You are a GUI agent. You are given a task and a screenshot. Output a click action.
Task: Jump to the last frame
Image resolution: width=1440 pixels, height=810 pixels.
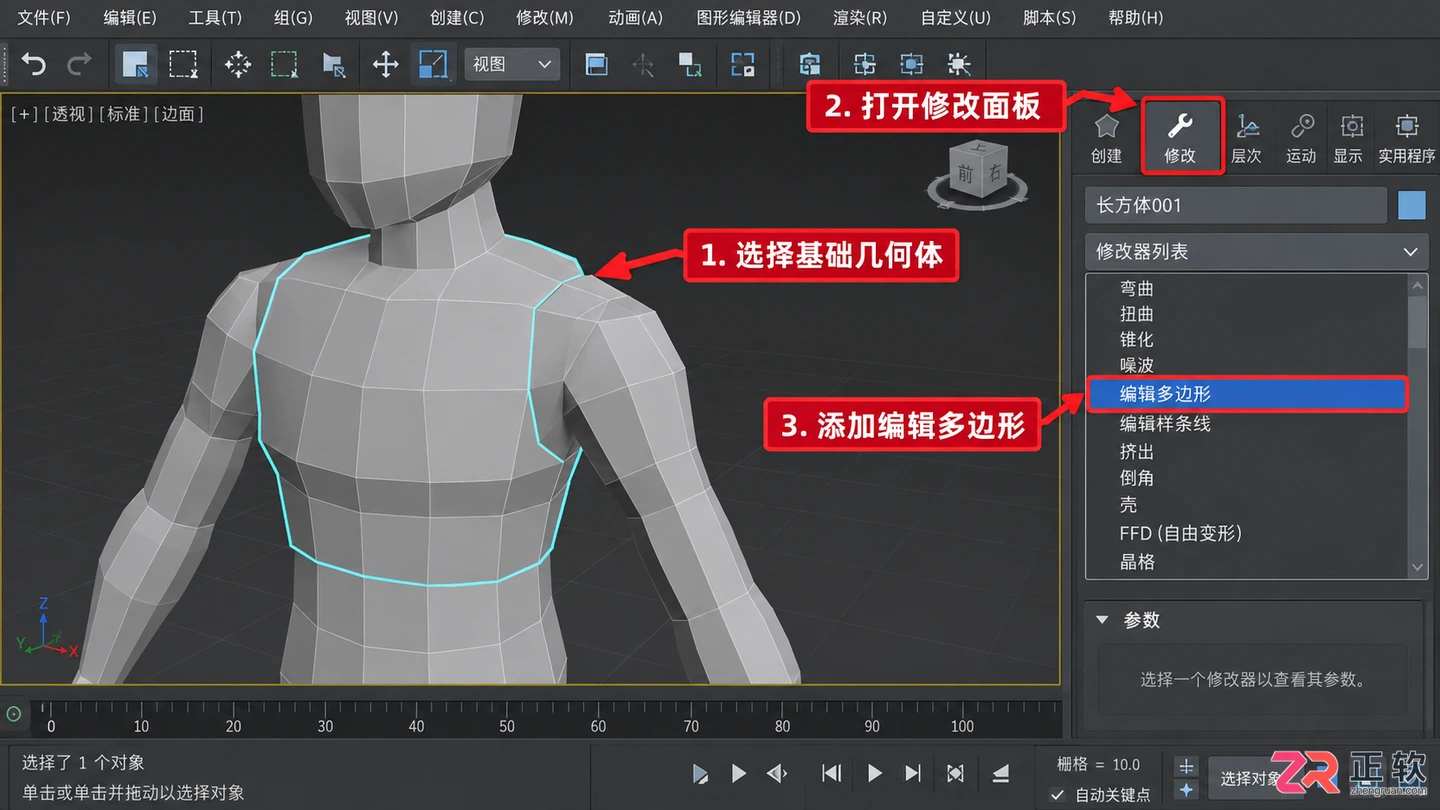tap(912, 773)
